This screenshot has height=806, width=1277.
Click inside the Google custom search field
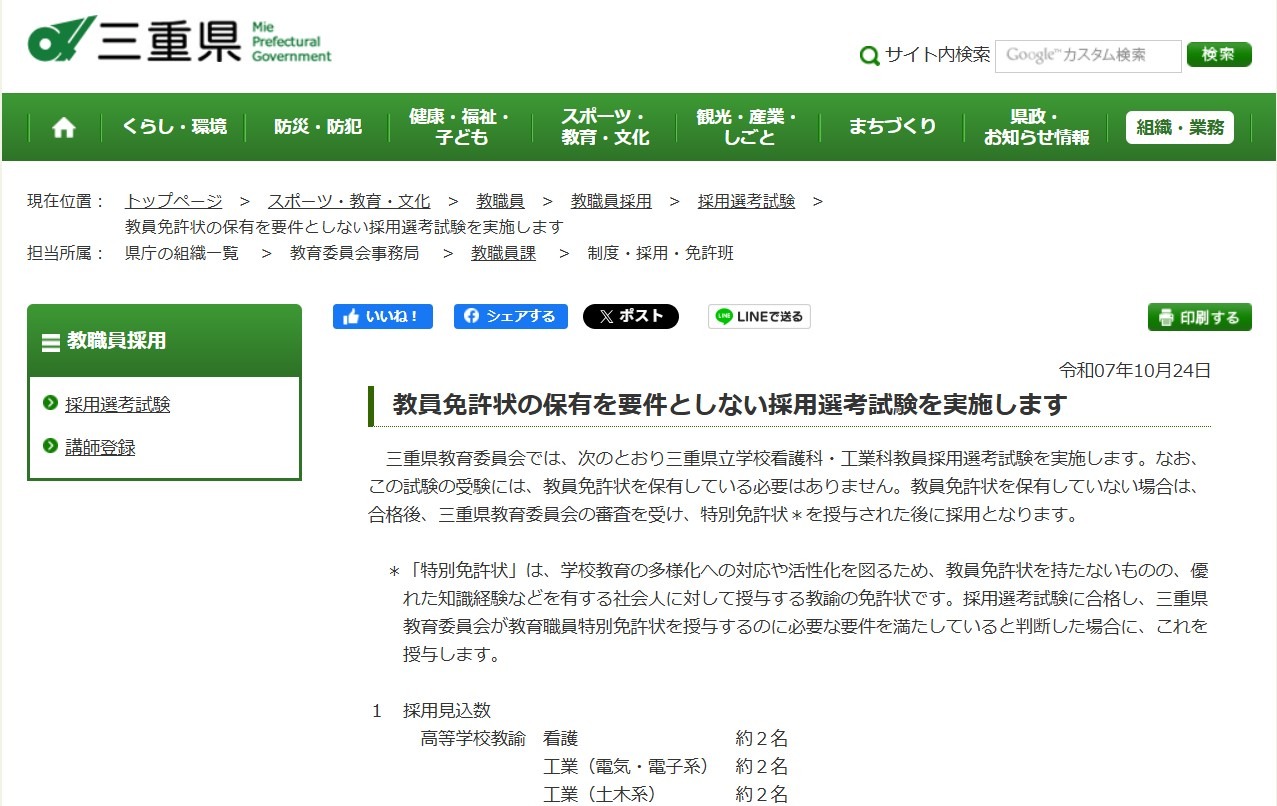pos(1086,56)
